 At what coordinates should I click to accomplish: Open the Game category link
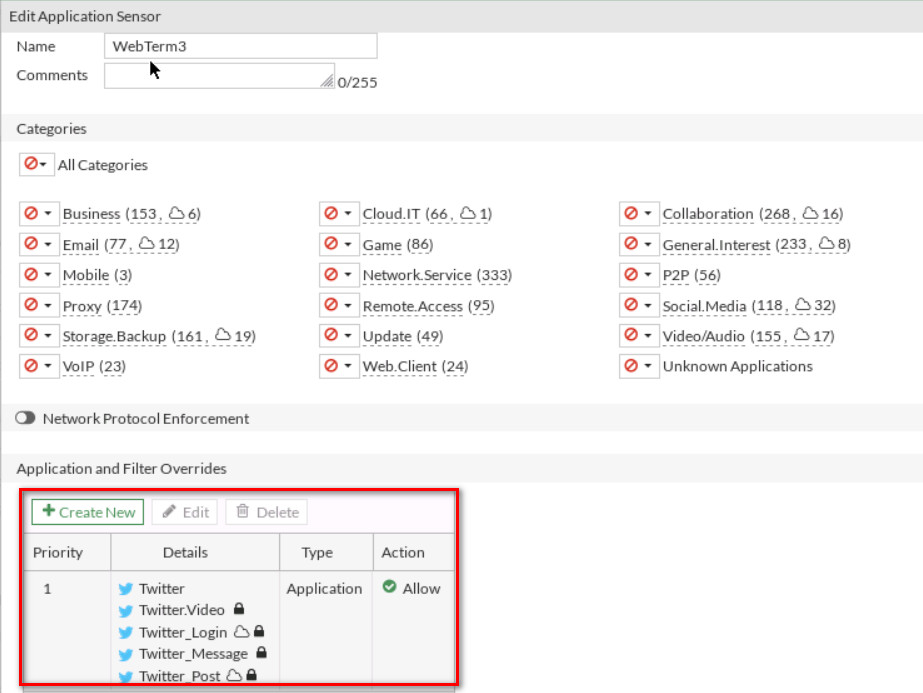[x=384, y=244]
